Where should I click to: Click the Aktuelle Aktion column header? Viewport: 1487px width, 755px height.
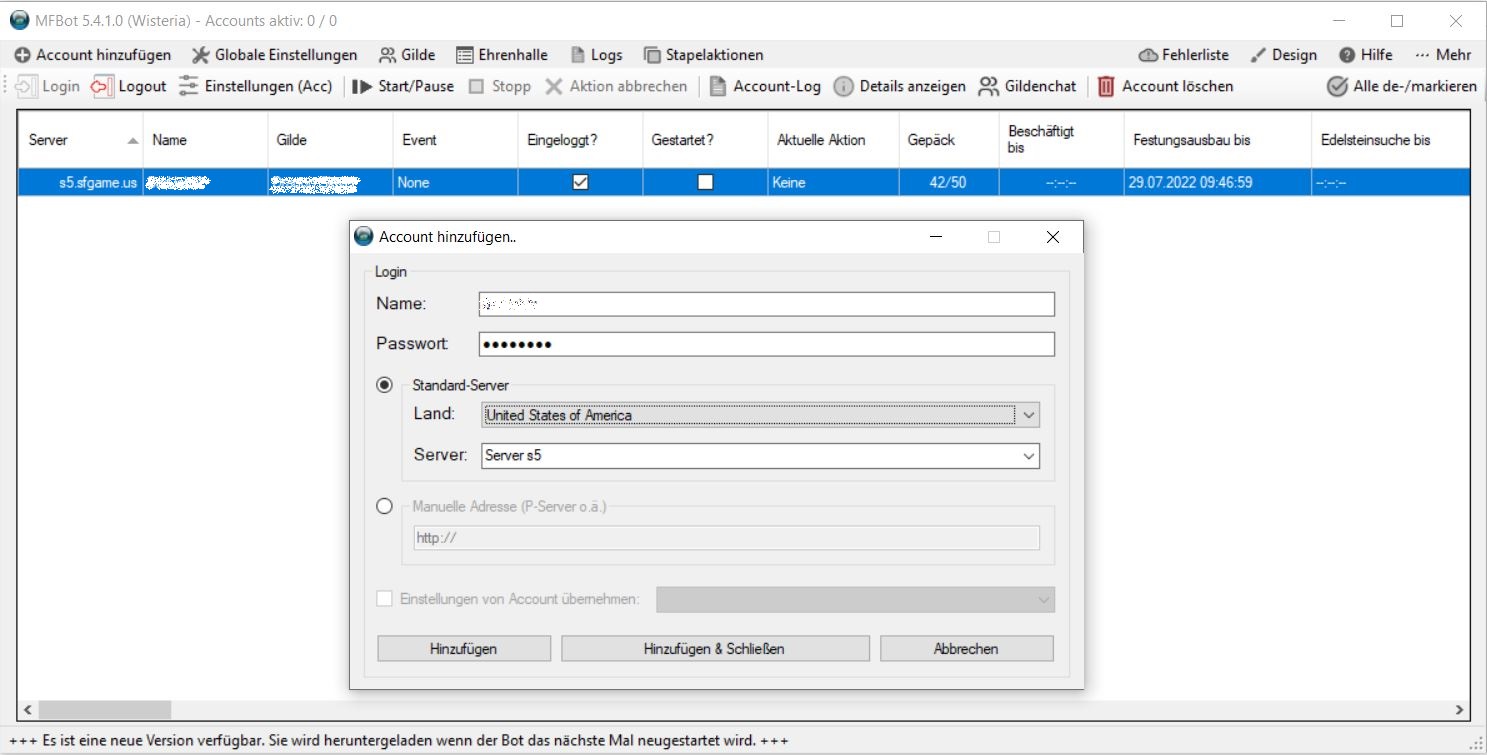coord(833,140)
